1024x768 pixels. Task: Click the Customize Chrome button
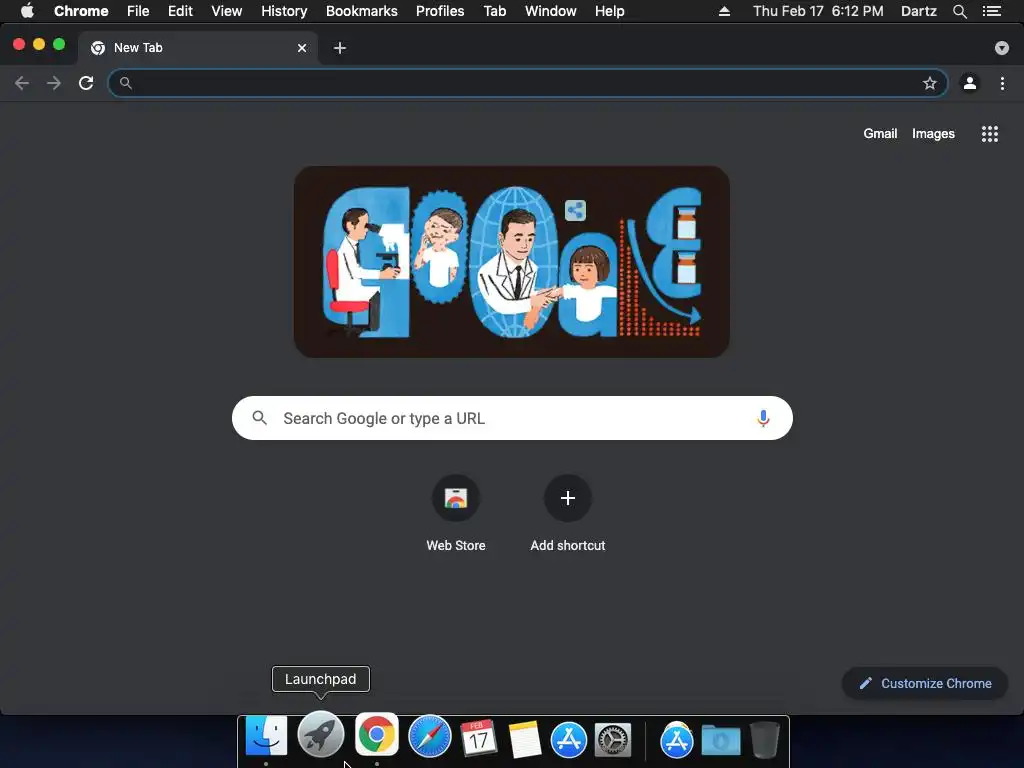[925, 683]
